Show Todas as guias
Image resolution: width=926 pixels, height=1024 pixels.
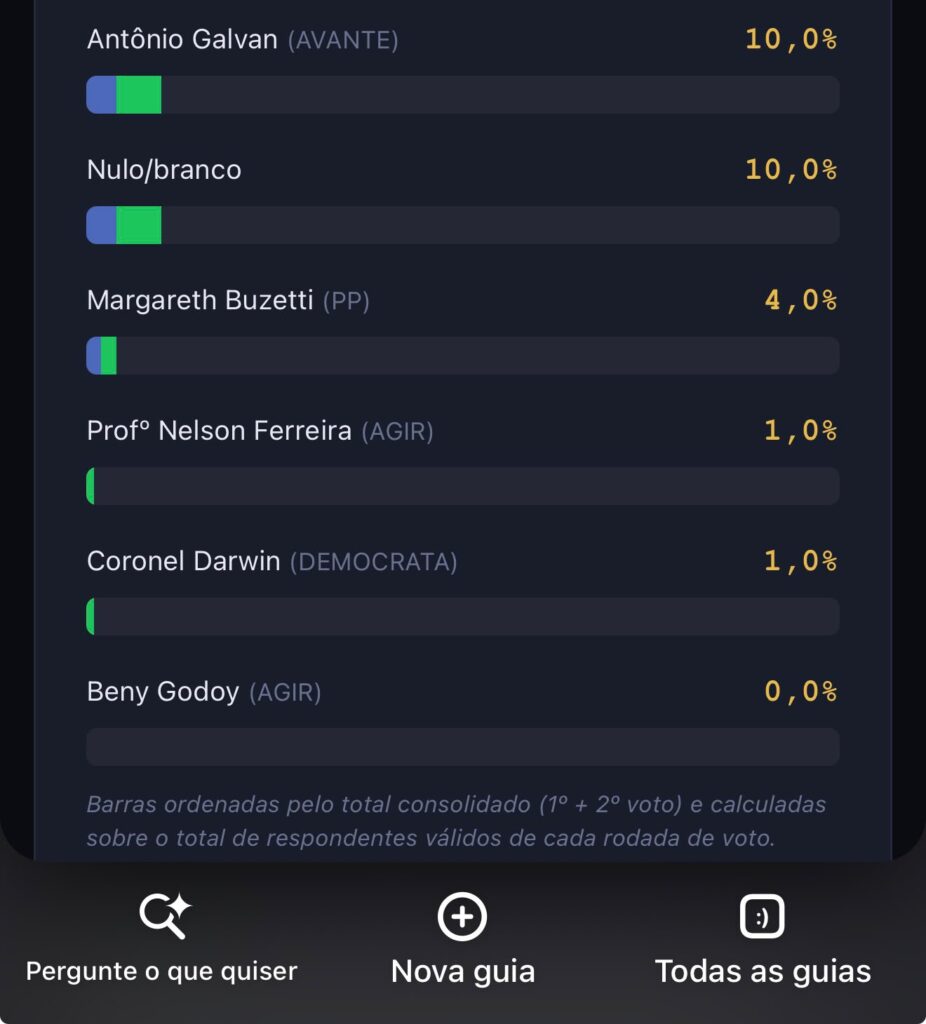click(763, 971)
